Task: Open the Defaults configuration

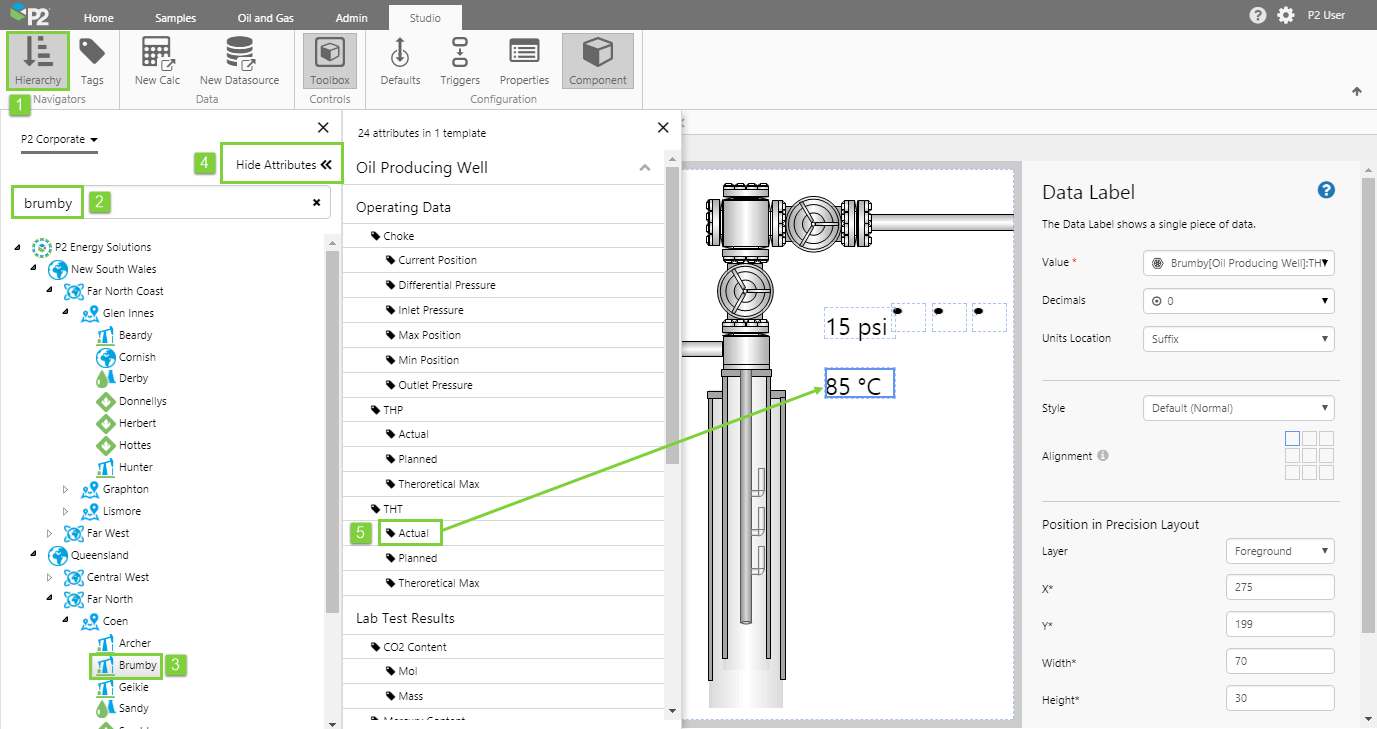Action: [x=400, y=61]
